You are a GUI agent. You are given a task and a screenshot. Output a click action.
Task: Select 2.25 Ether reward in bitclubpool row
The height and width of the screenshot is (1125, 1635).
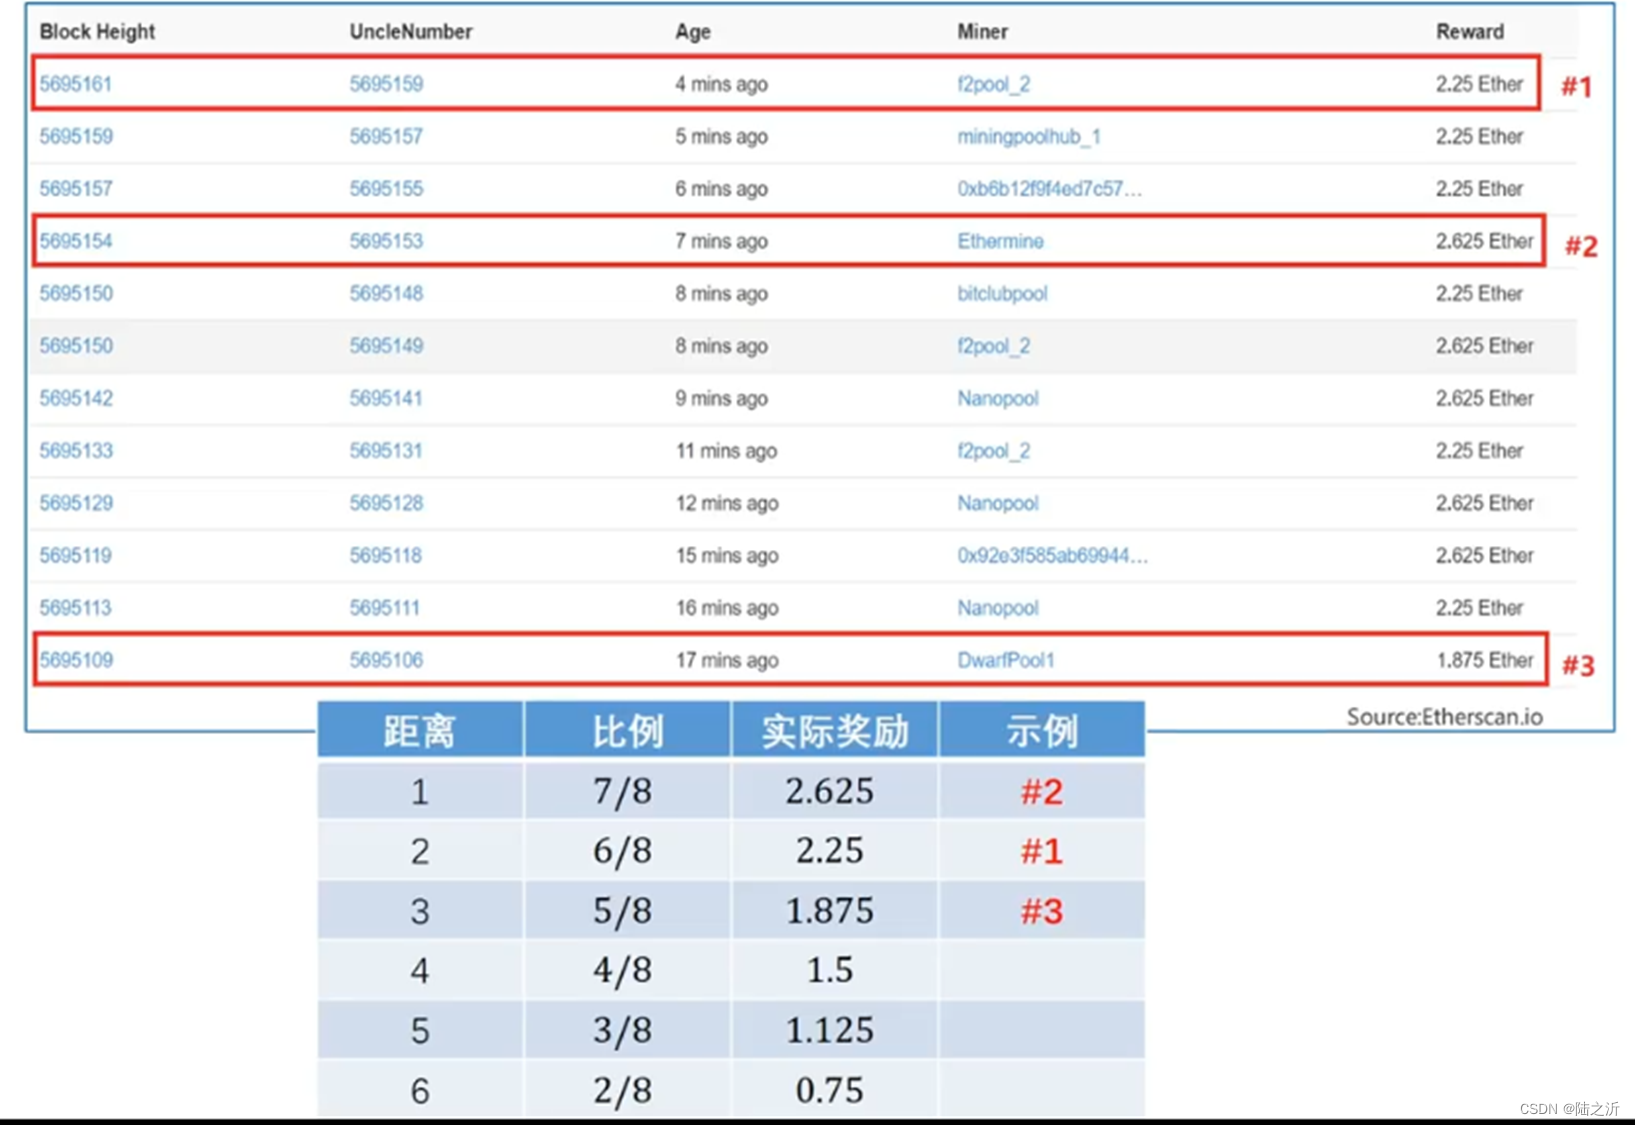[x=1480, y=293]
